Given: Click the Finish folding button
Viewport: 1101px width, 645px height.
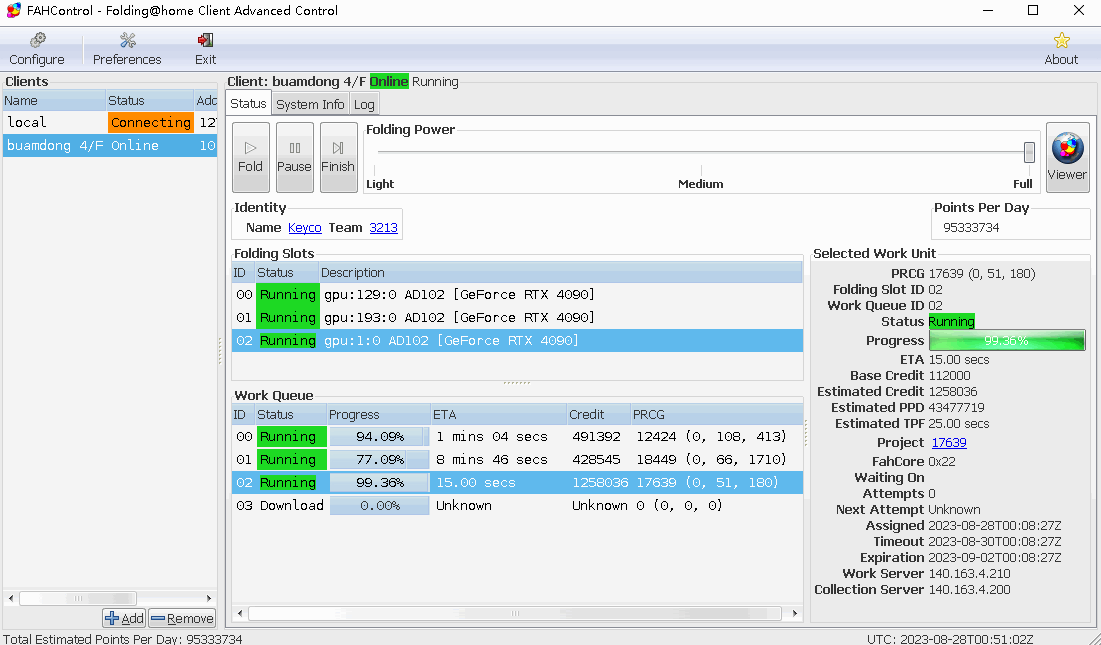Looking at the screenshot, I should [338, 157].
